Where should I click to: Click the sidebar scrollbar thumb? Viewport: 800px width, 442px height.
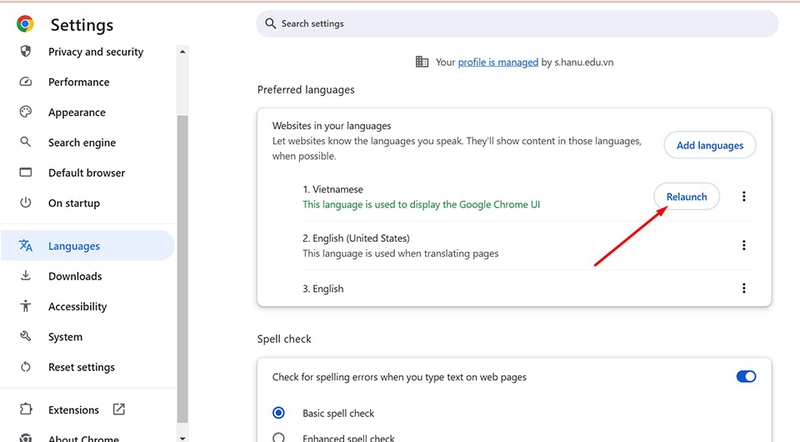182,268
